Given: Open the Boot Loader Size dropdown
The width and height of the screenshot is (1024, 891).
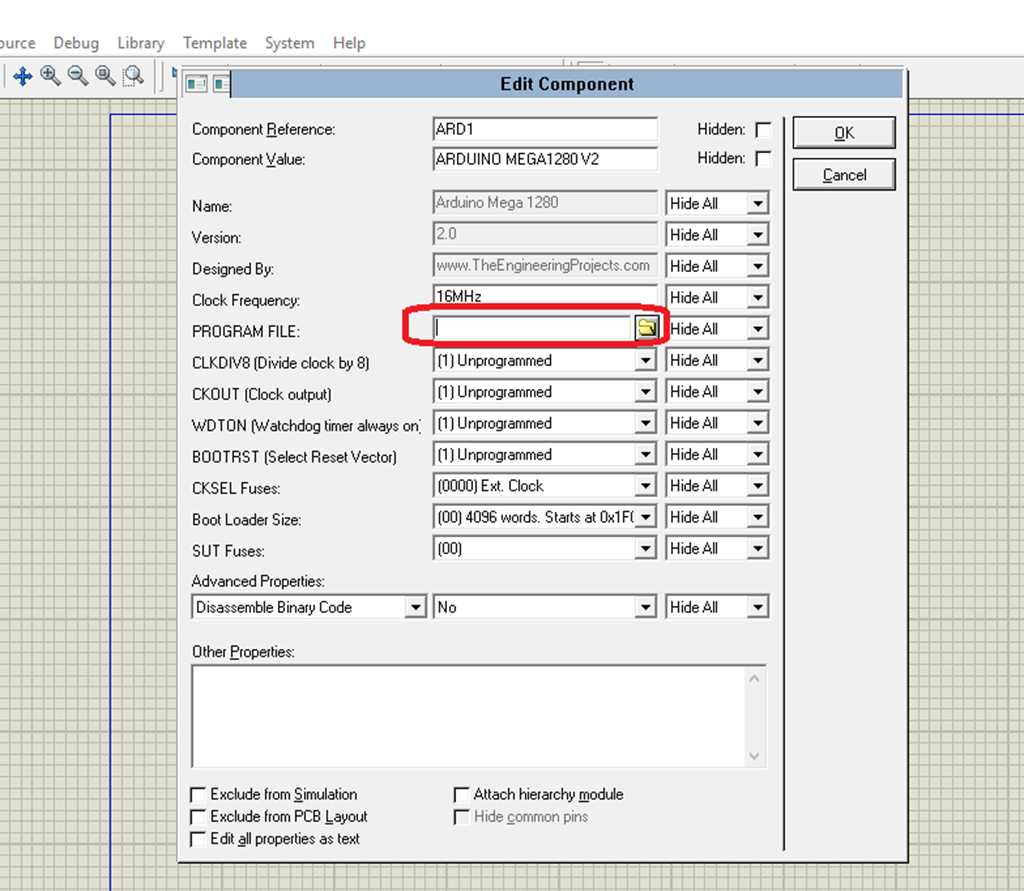Looking at the screenshot, I should [x=646, y=517].
